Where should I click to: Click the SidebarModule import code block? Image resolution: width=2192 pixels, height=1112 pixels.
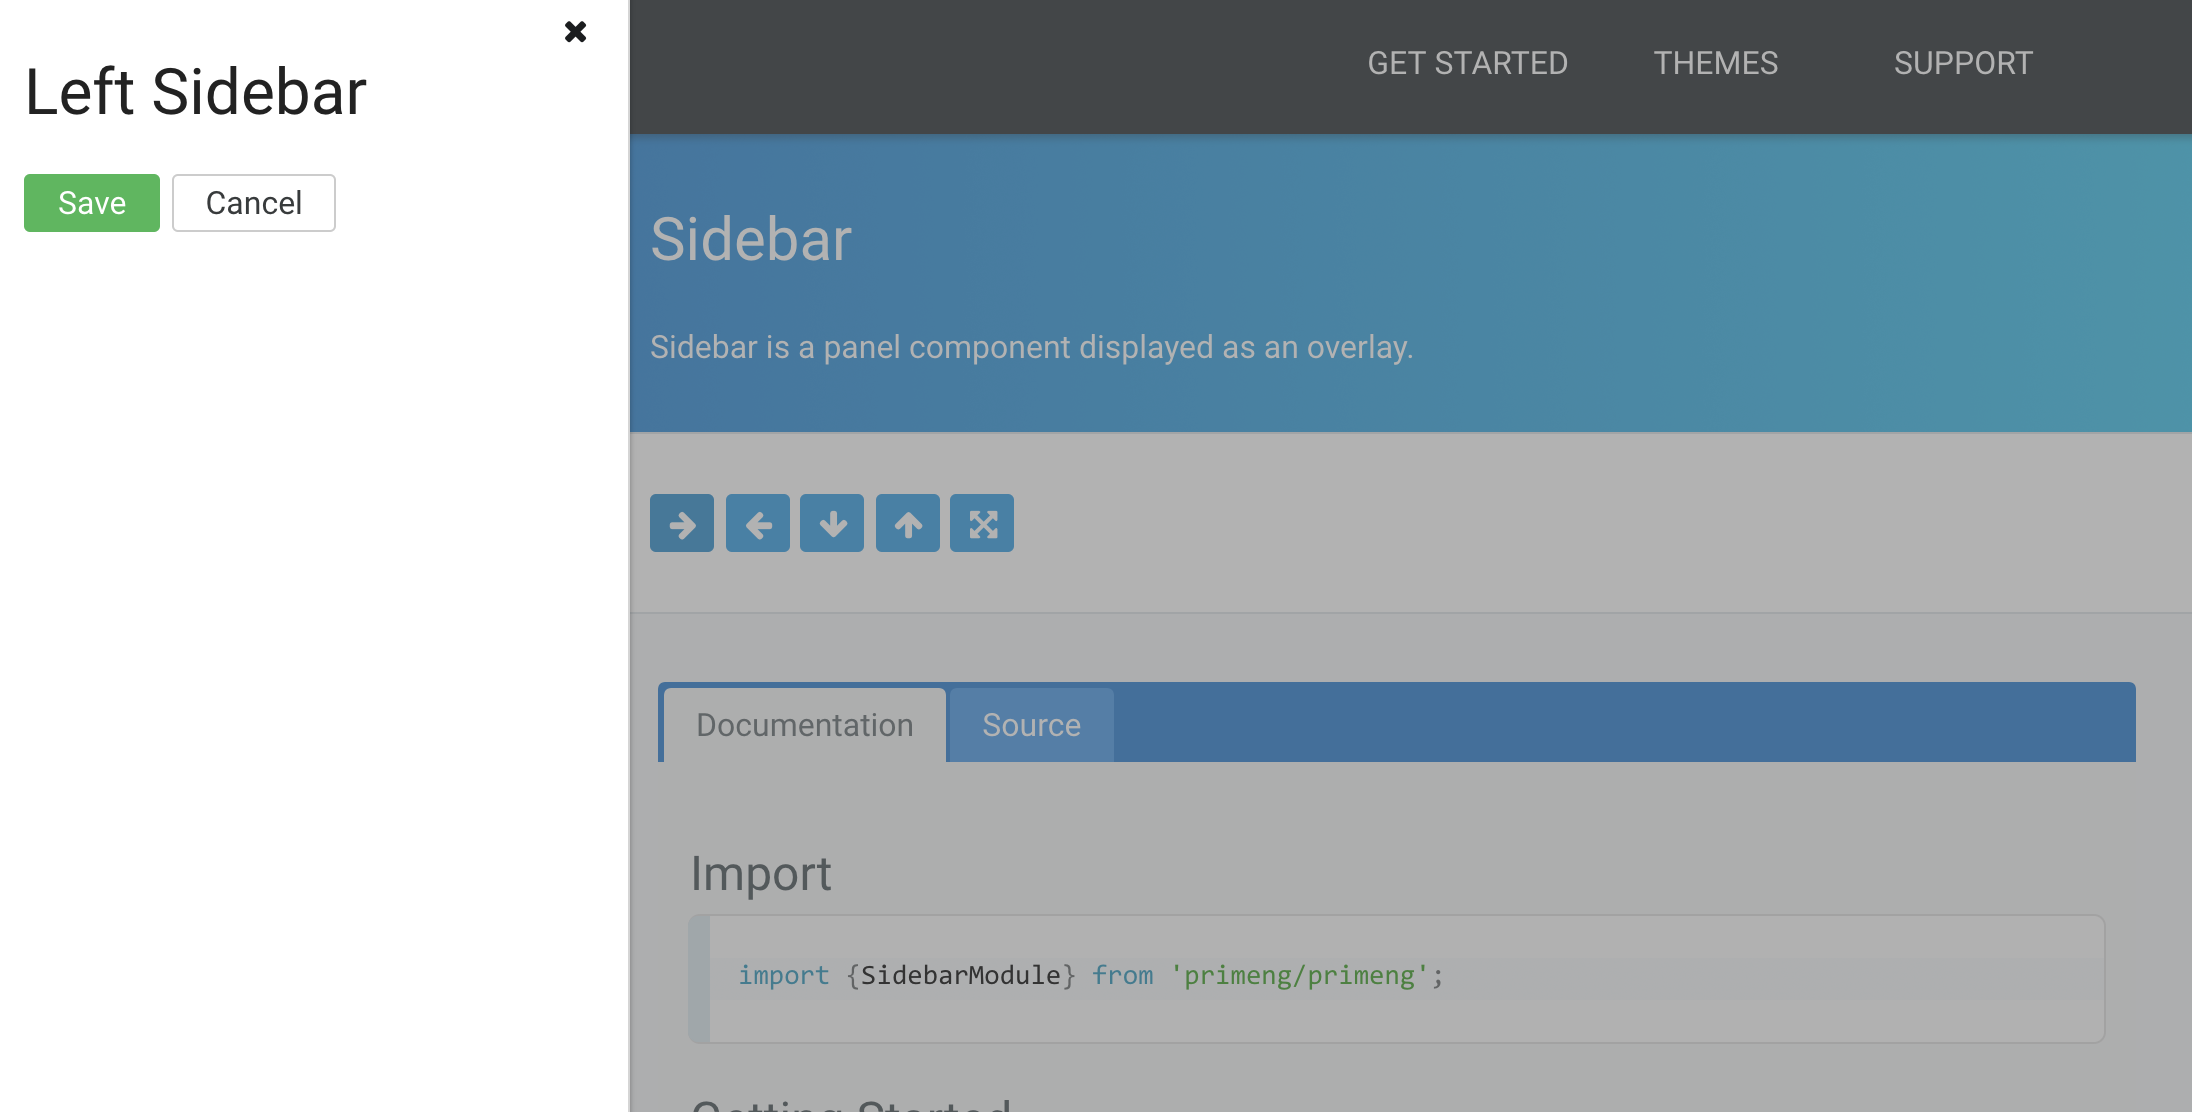[x=1397, y=979]
